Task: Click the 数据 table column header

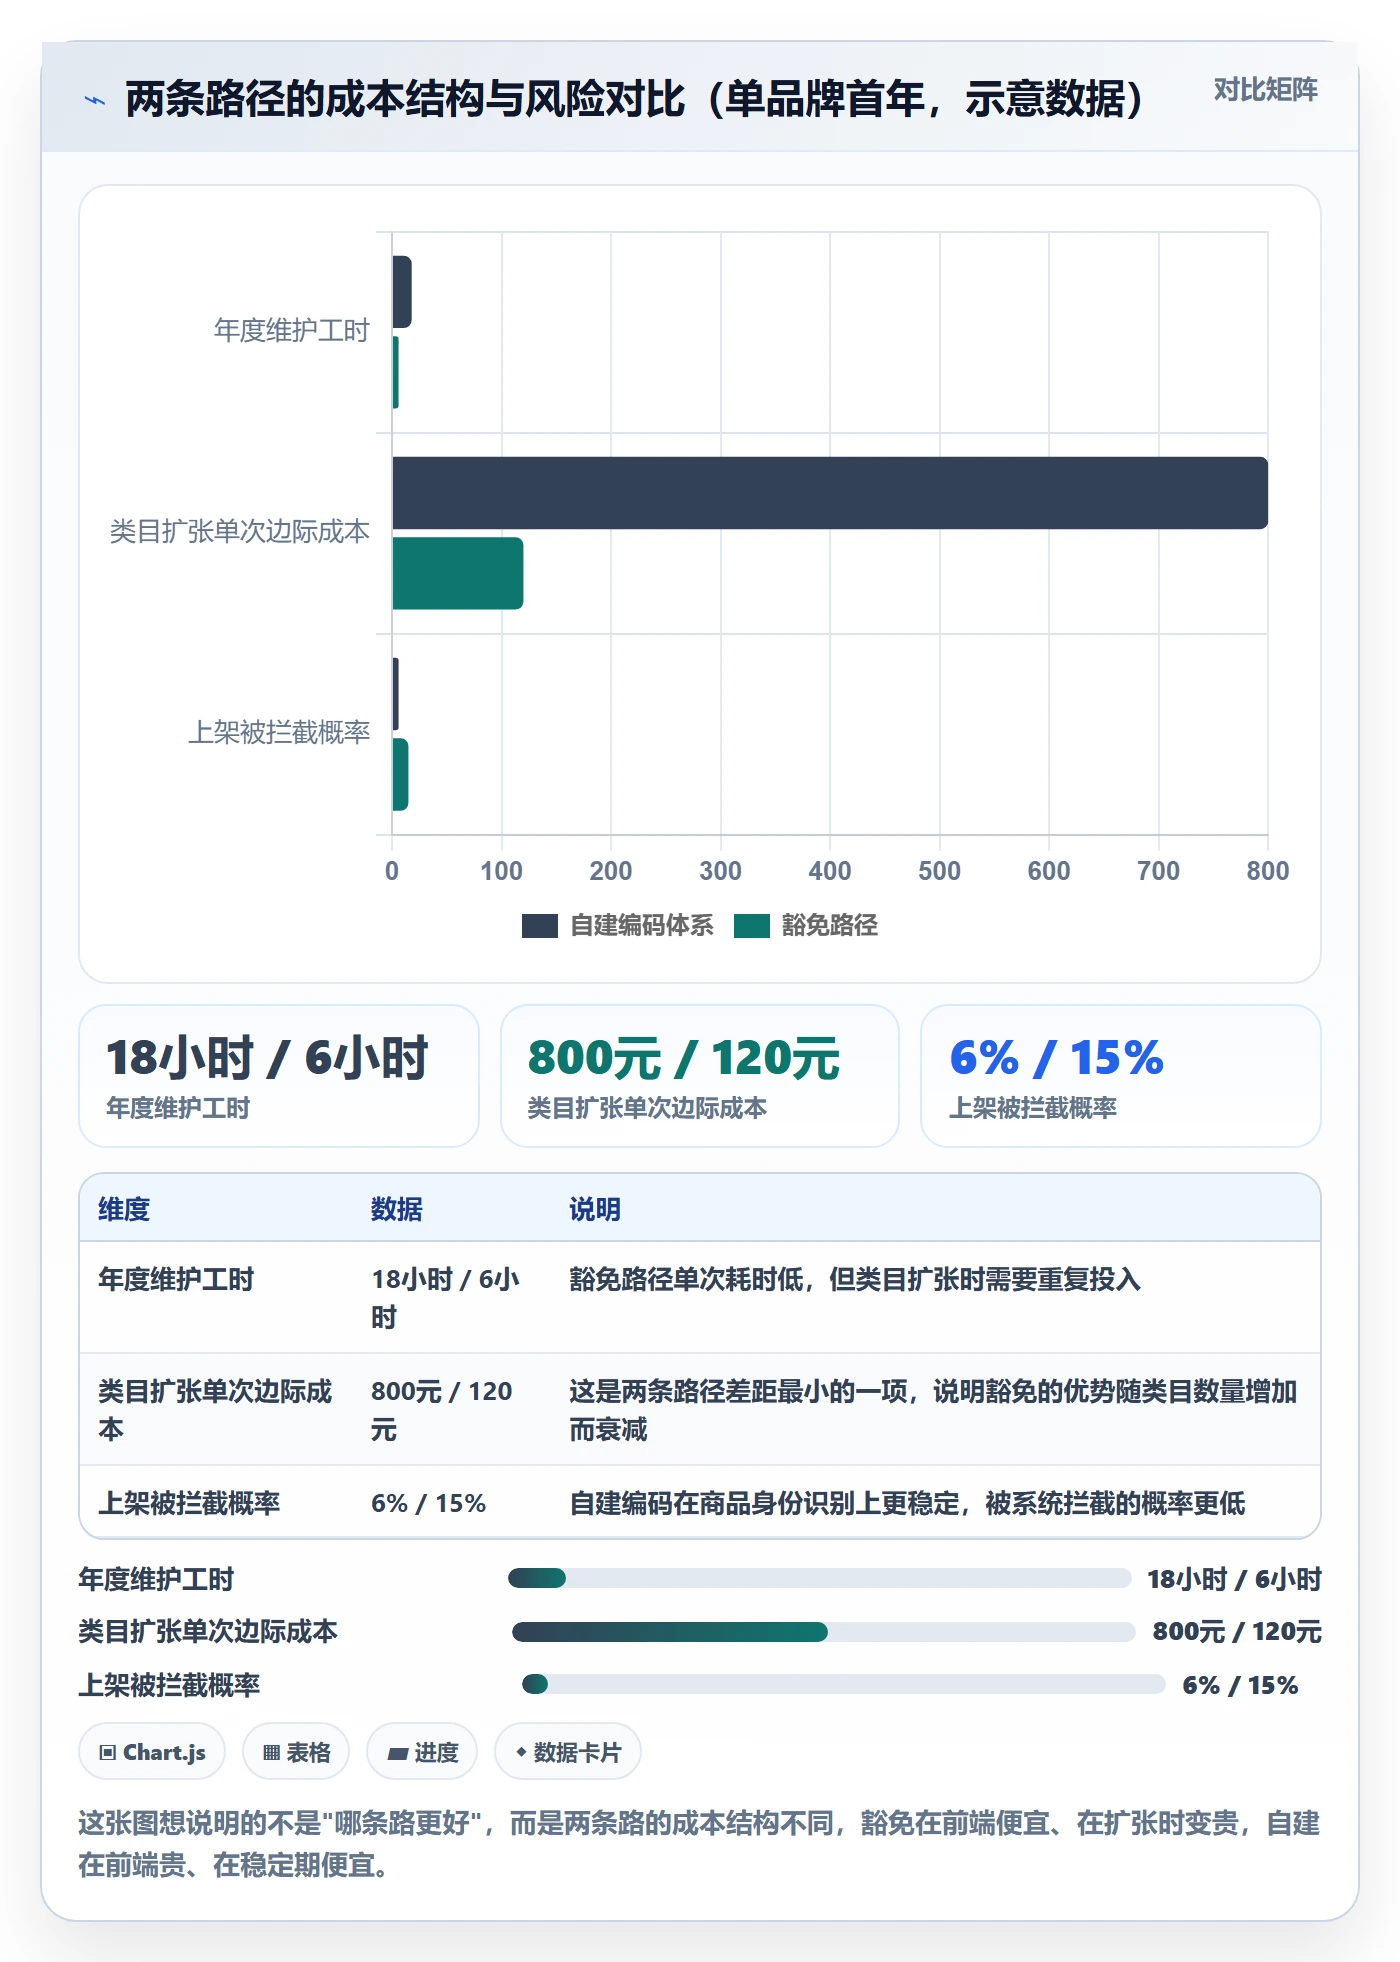Action: [x=397, y=1210]
